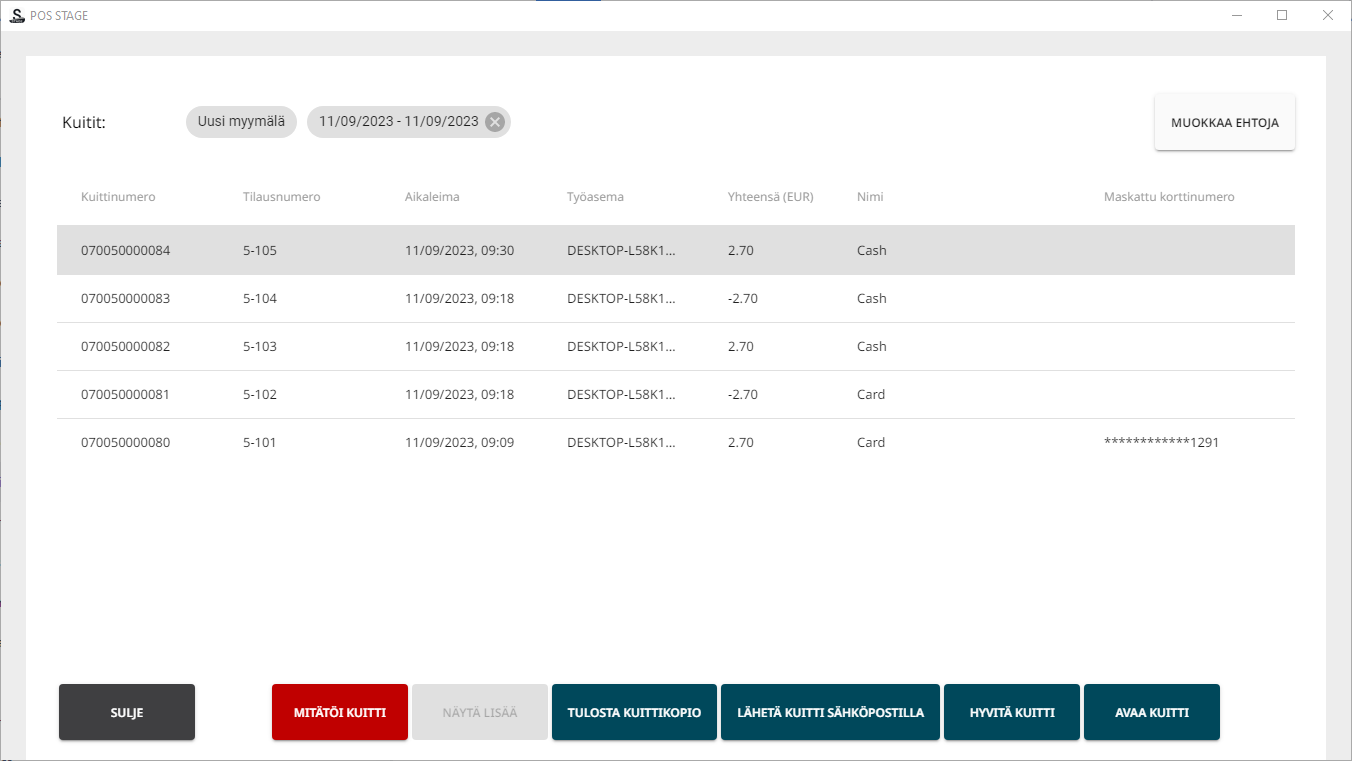This screenshot has width=1352, height=761.
Task: Click the POS STAGE app logo icon
Action: [16, 15]
